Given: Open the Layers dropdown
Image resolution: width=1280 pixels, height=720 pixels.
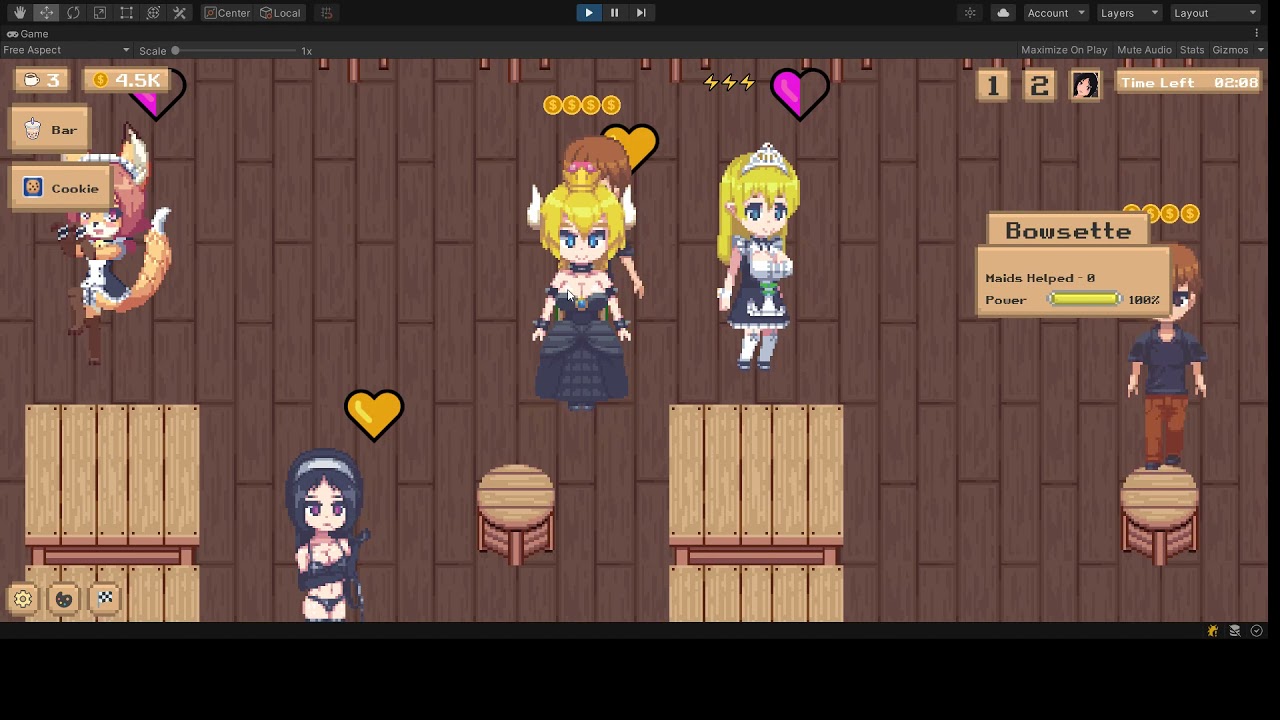Looking at the screenshot, I should 1129,13.
